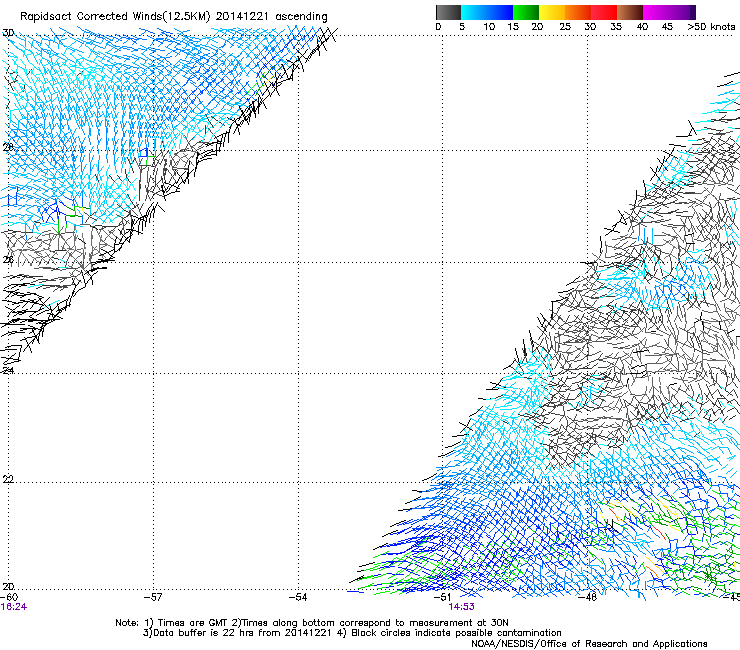Click the purple '16:24' swath time
The image size is (740, 650).
point(14,607)
